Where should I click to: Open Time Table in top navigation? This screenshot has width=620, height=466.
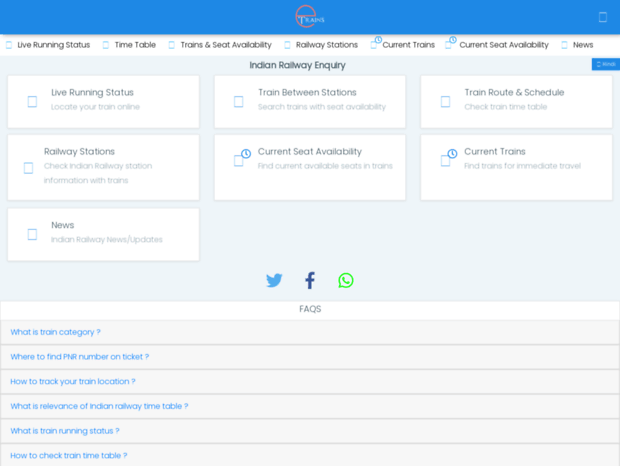[x=135, y=45]
